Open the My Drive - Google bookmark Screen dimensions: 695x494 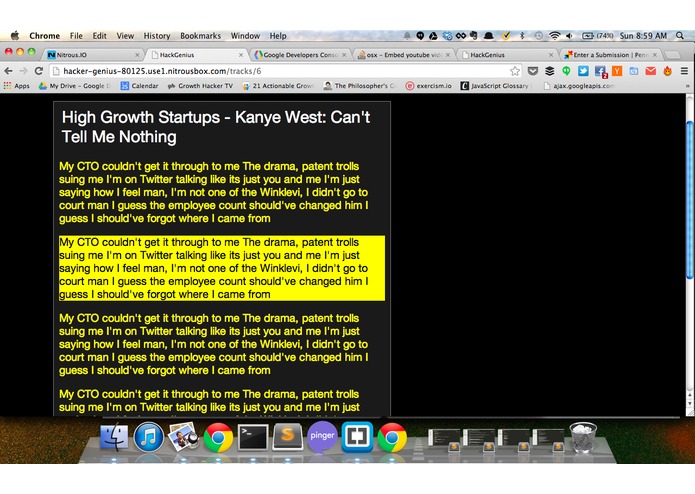tap(74, 86)
